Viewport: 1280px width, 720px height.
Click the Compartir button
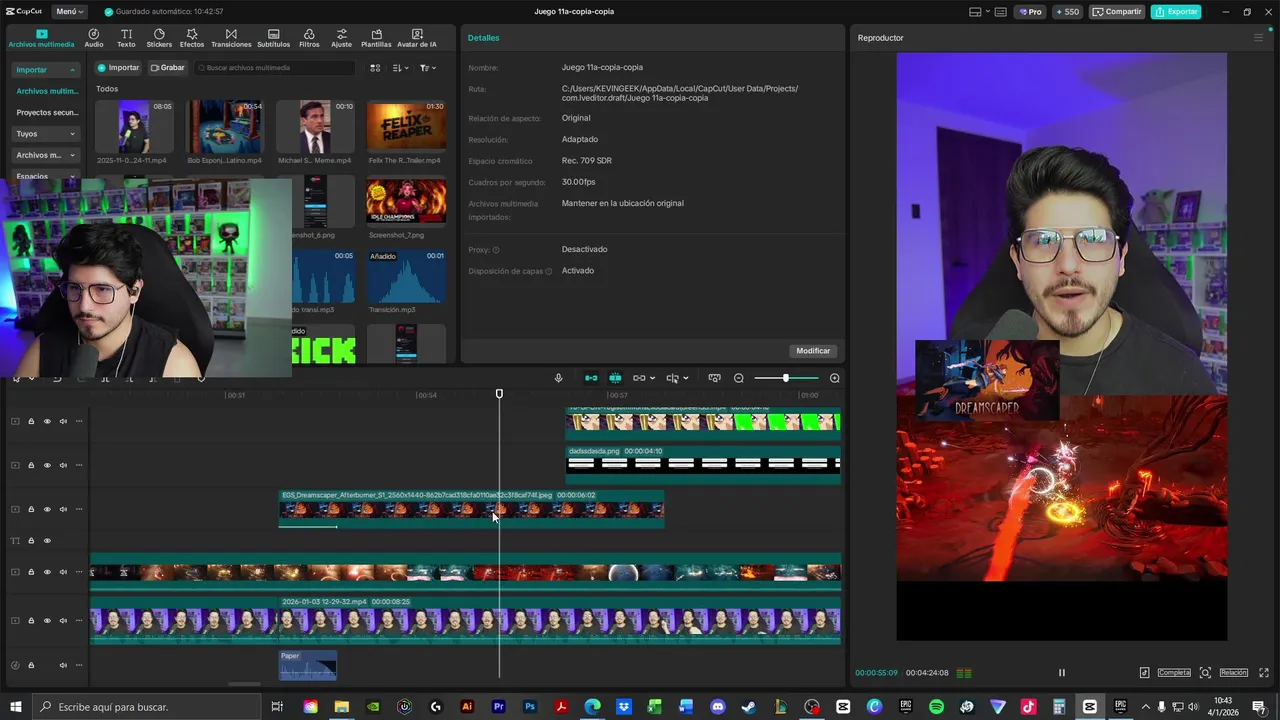pyautogui.click(x=1117, y=12)
